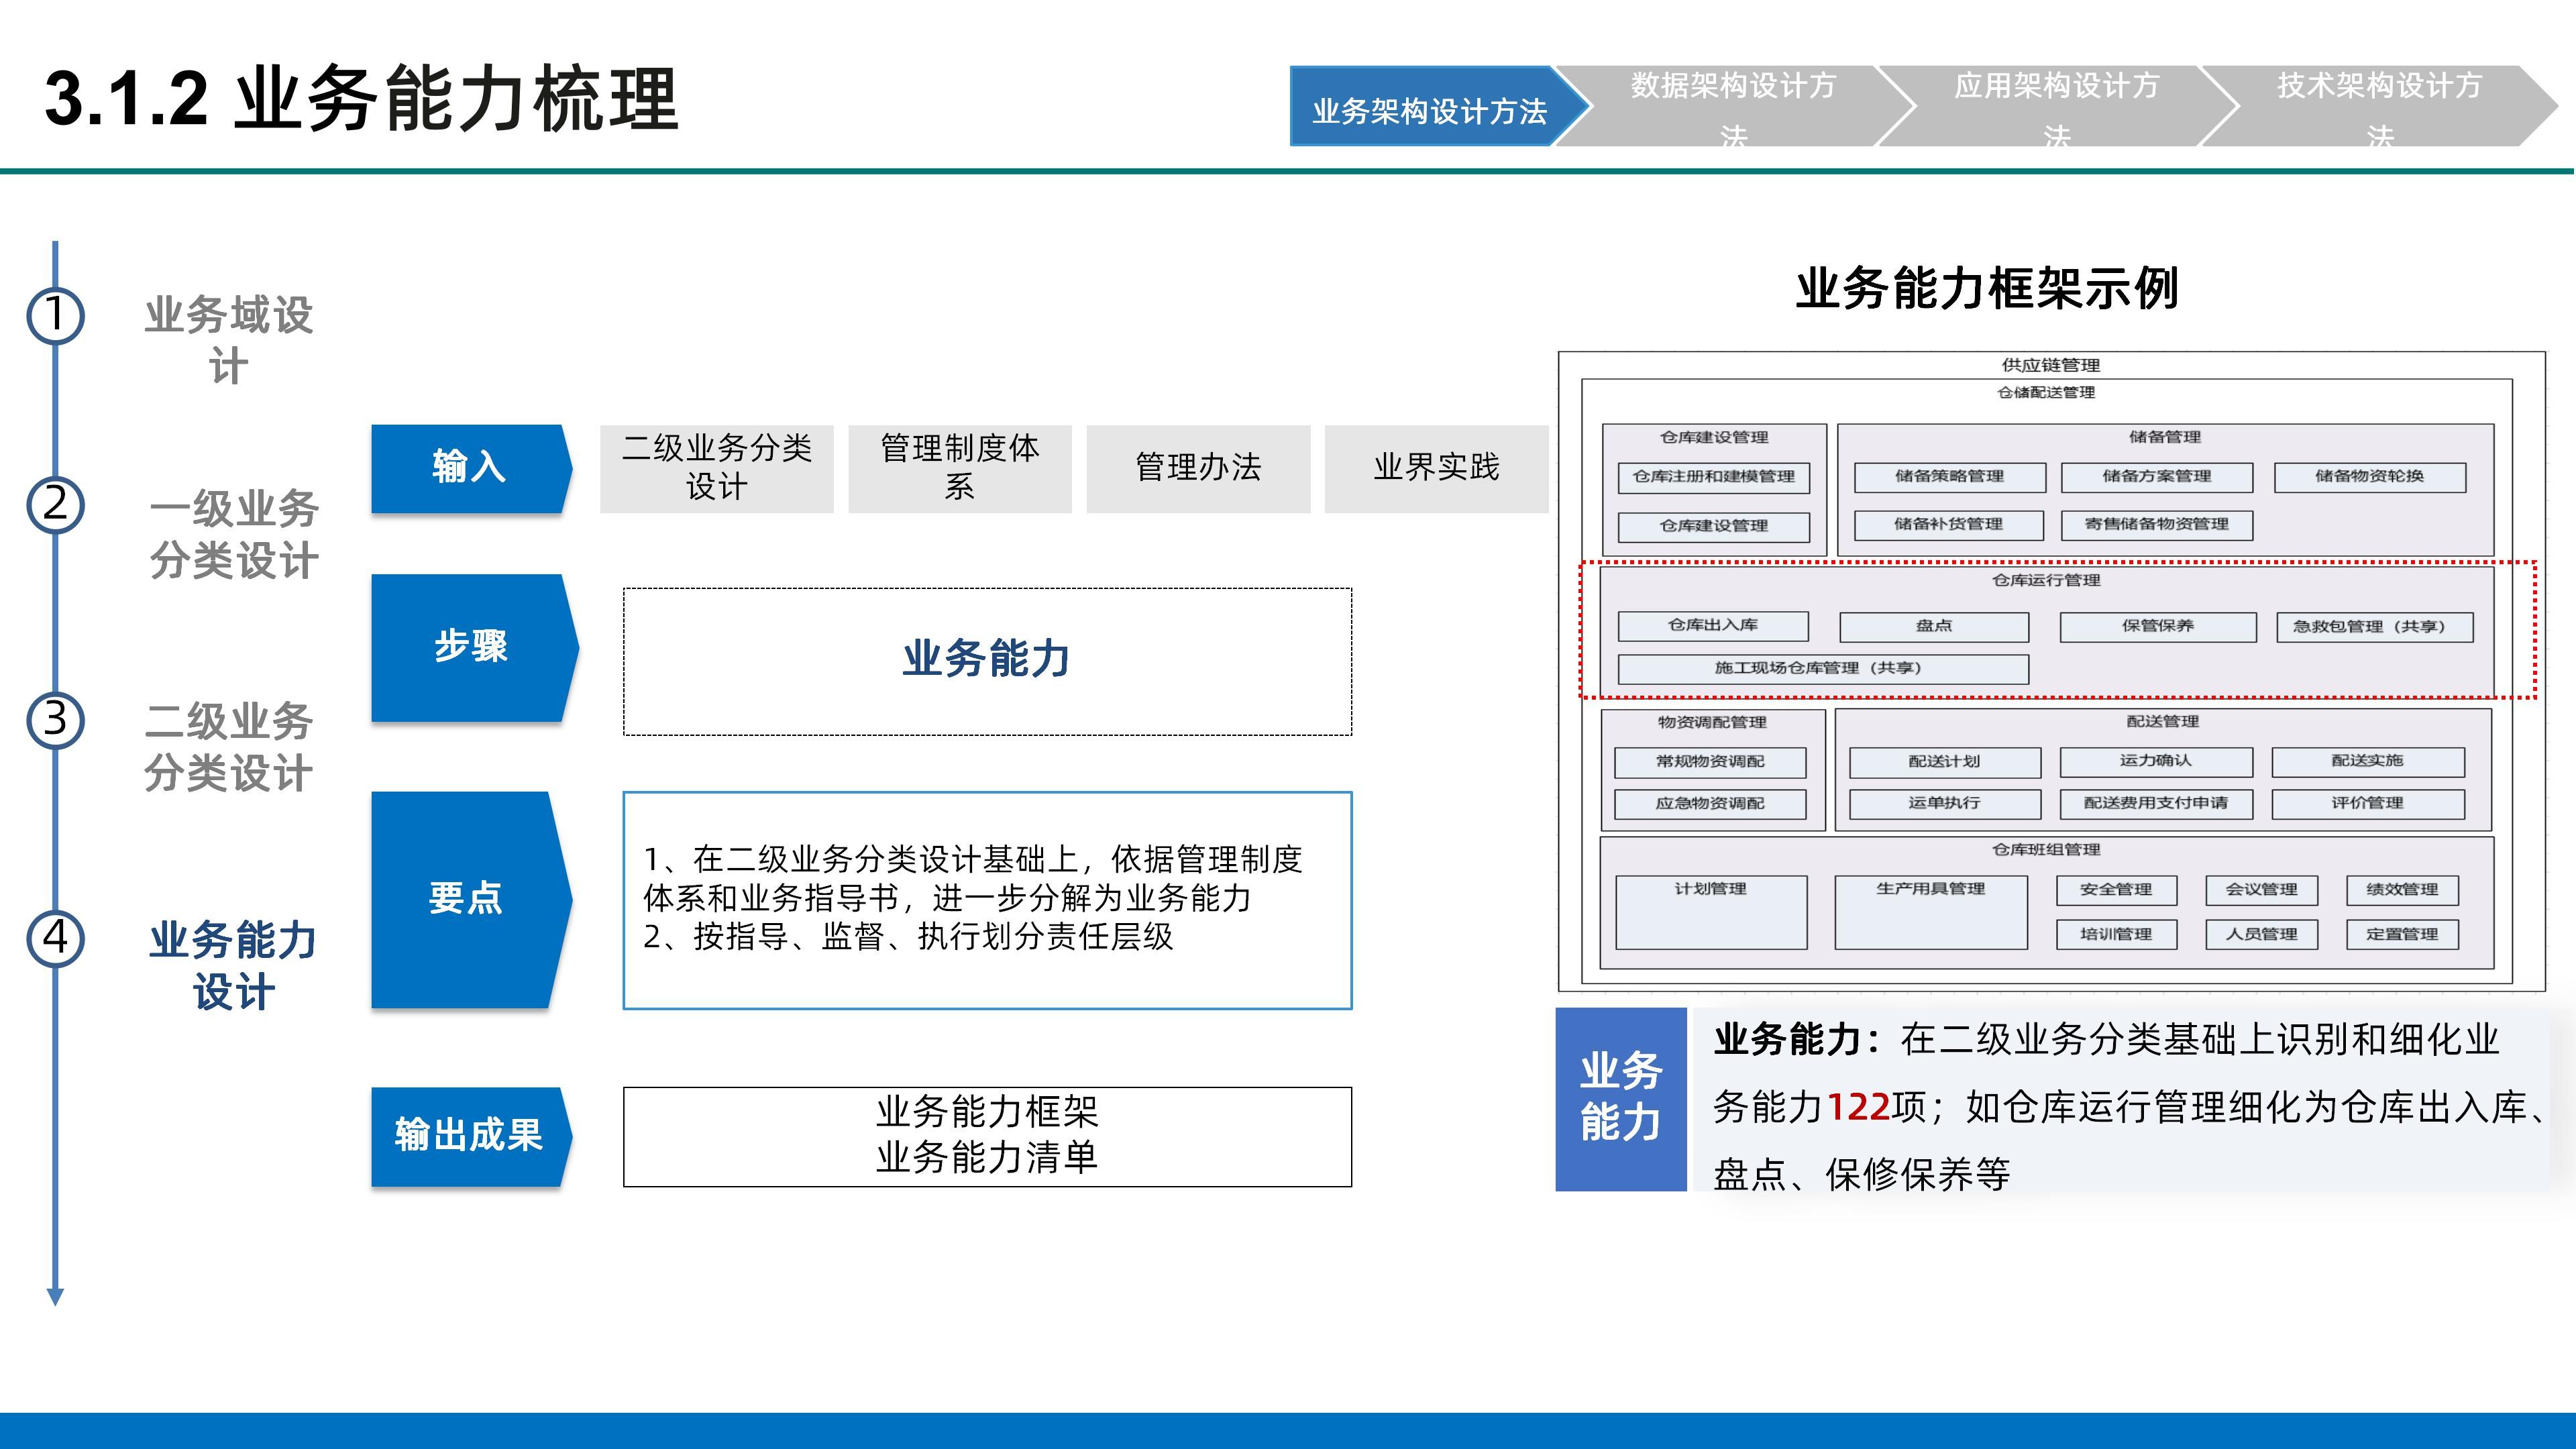
Task: Select the 培训管理 box
Action: 2117,935
